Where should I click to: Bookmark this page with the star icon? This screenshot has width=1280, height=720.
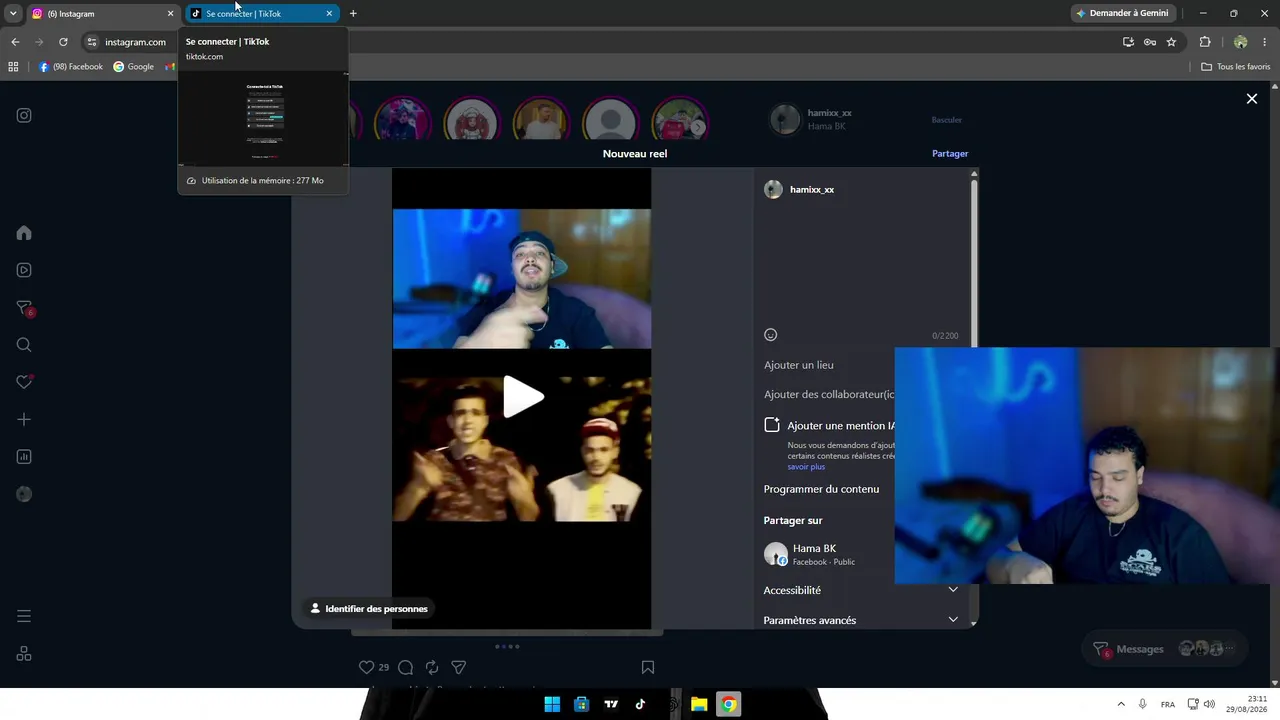[1171, 42]
